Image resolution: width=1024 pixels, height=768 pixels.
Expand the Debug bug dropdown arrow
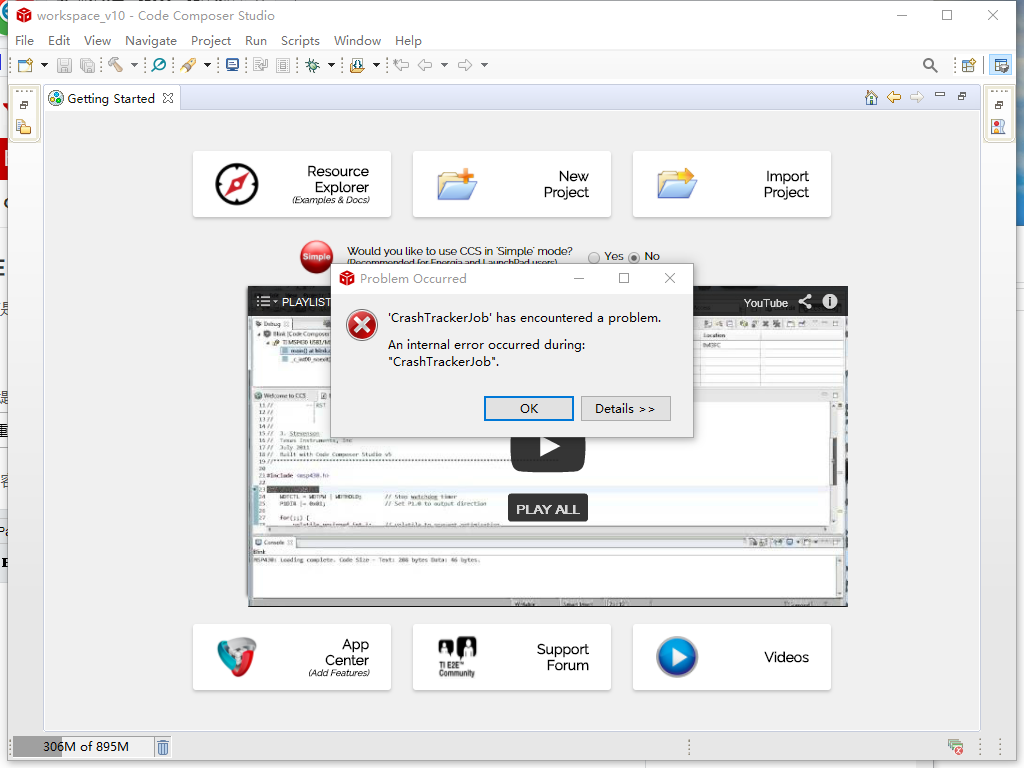pos(331,65)
